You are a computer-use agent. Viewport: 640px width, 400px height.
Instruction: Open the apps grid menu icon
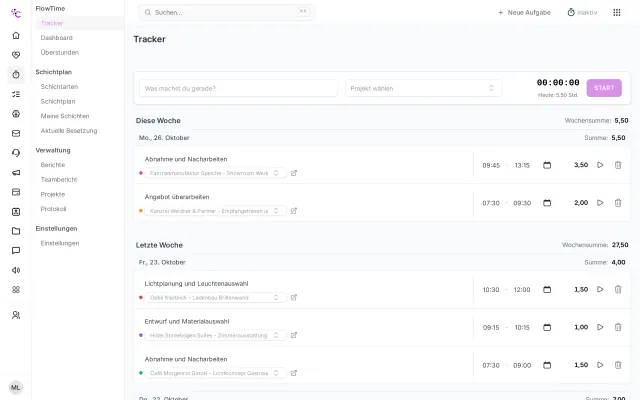click(617, 13)
